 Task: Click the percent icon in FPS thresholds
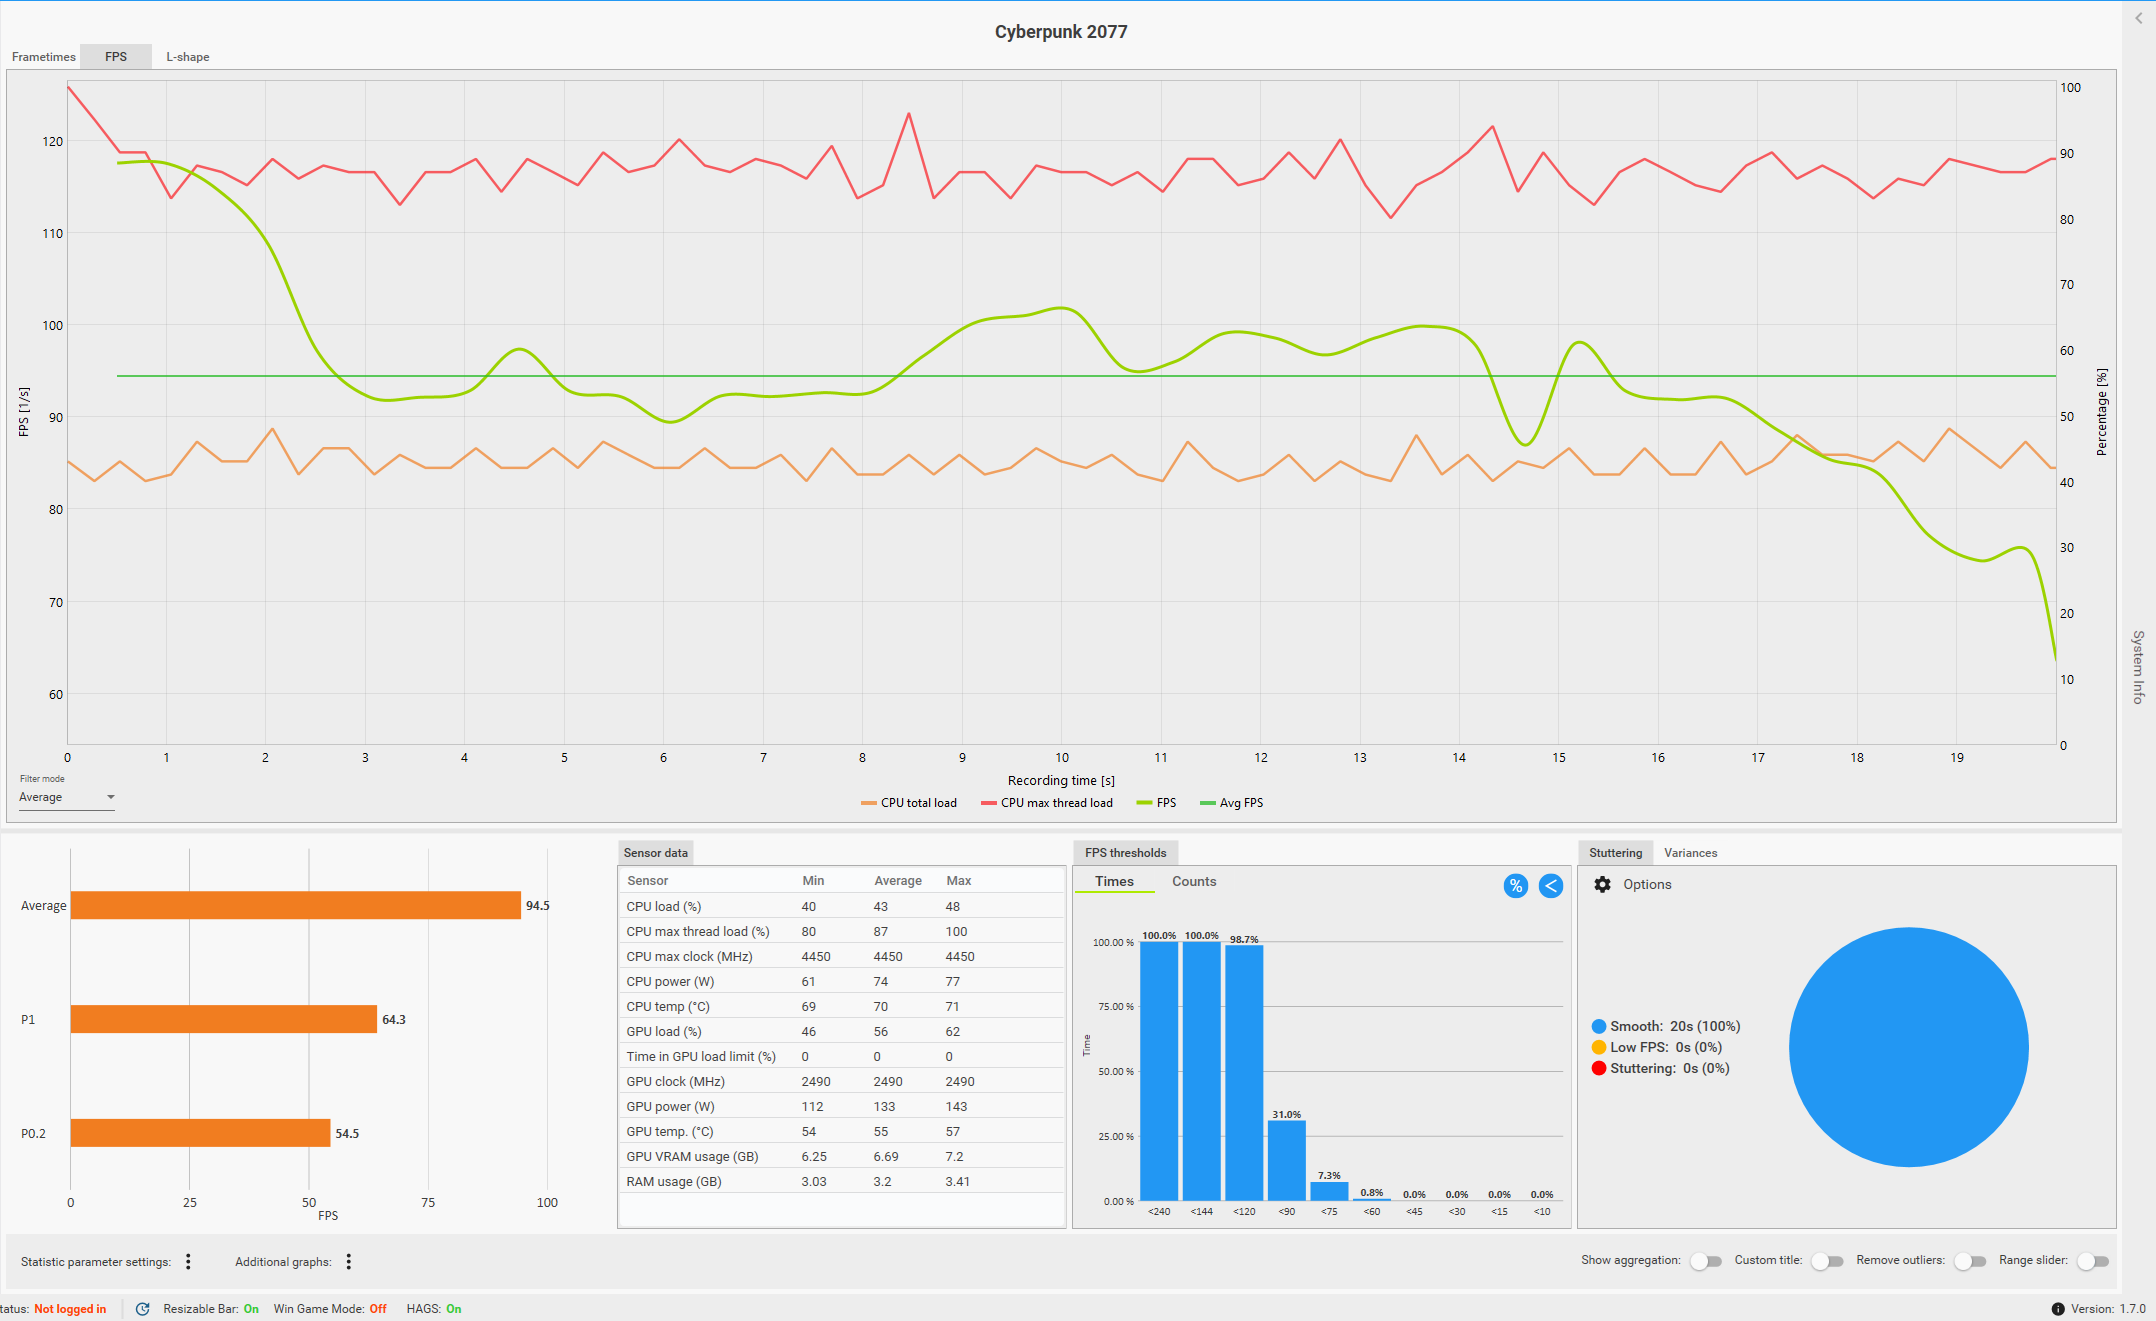click(1515, 886)
